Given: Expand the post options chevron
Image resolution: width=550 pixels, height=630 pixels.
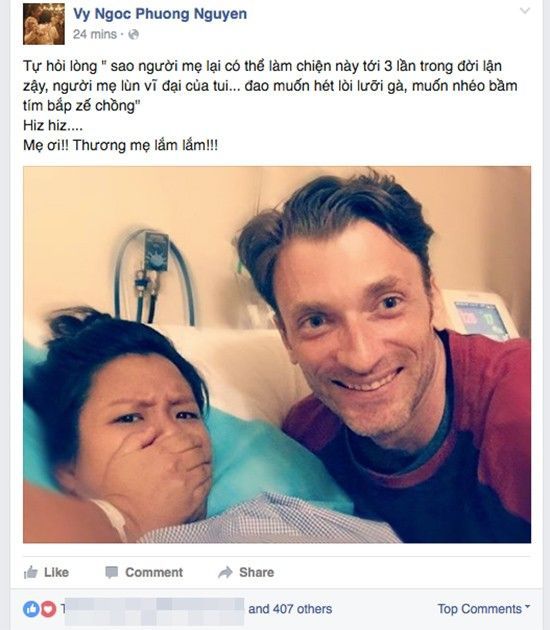Looking at the screenshot, I should click(x=525, y=11).
